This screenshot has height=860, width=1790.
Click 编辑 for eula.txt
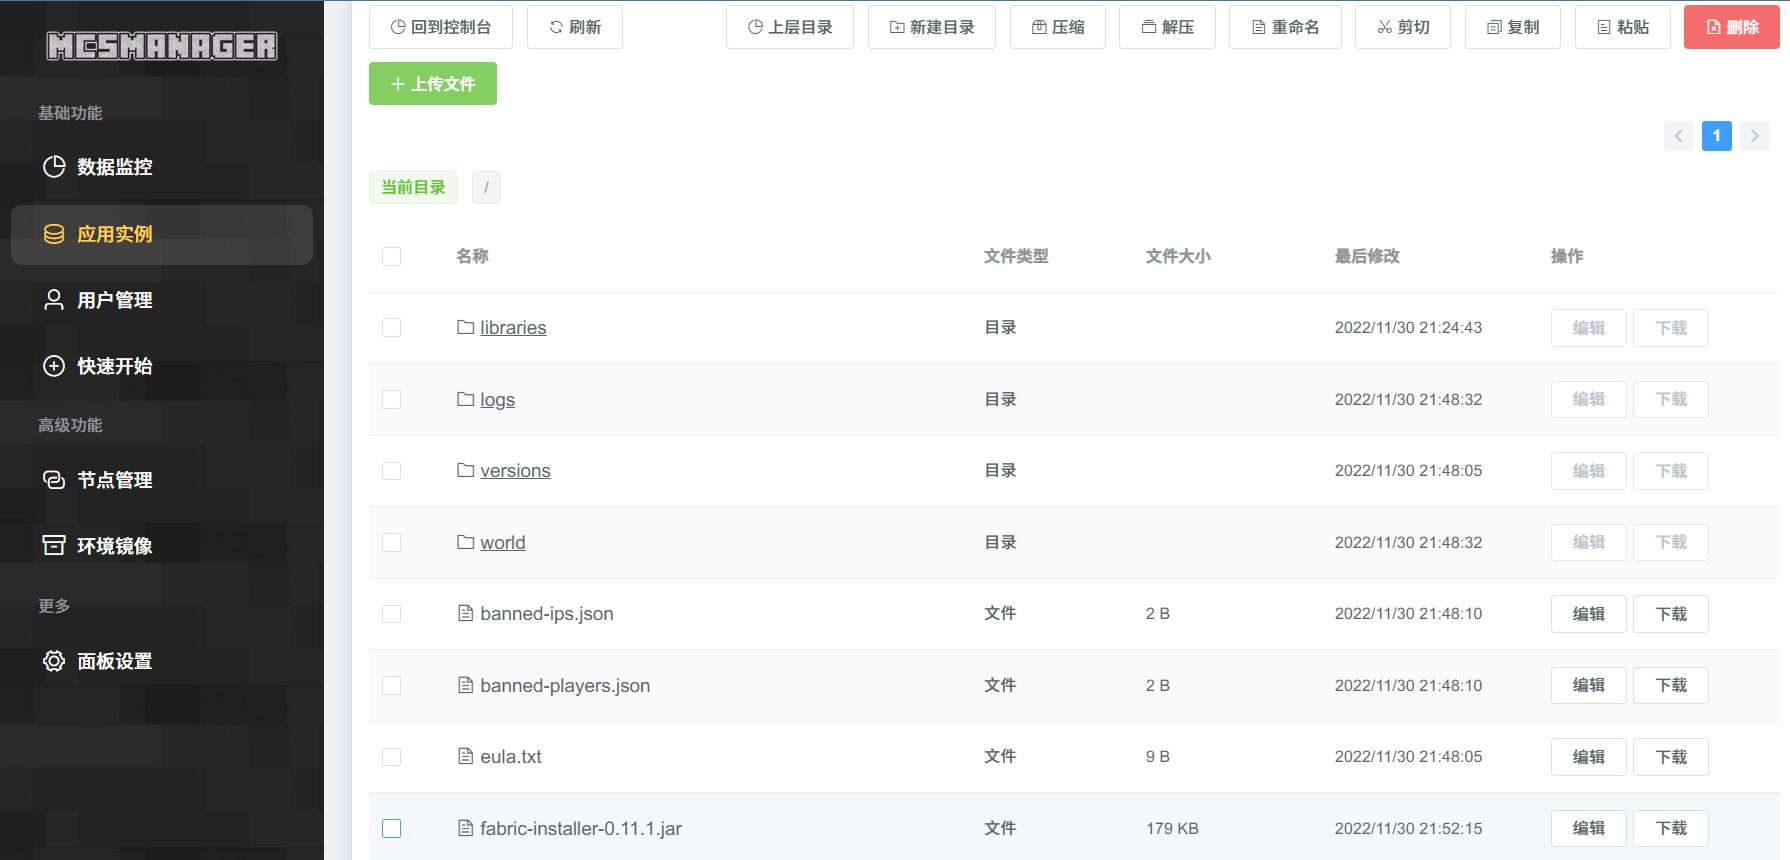click(1589, 757)
